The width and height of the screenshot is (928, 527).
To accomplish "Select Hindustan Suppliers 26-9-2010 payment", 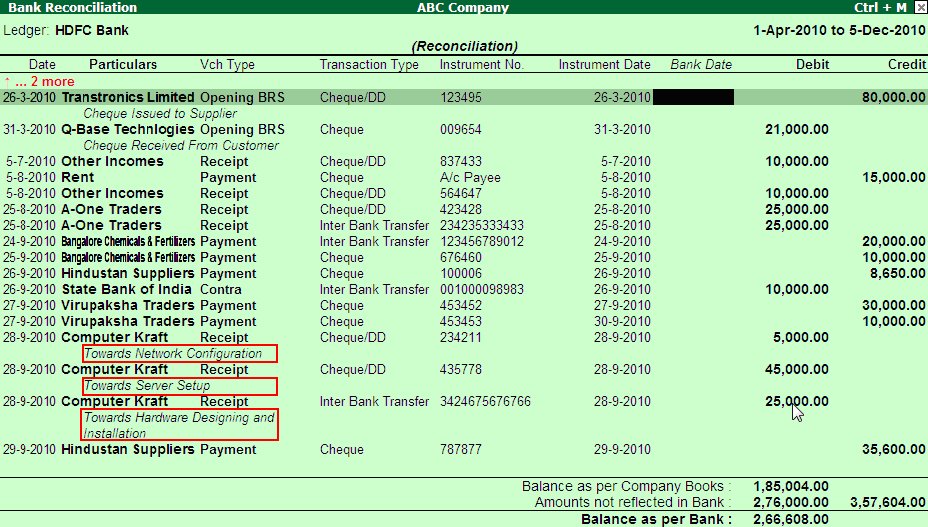I will 464,273.
